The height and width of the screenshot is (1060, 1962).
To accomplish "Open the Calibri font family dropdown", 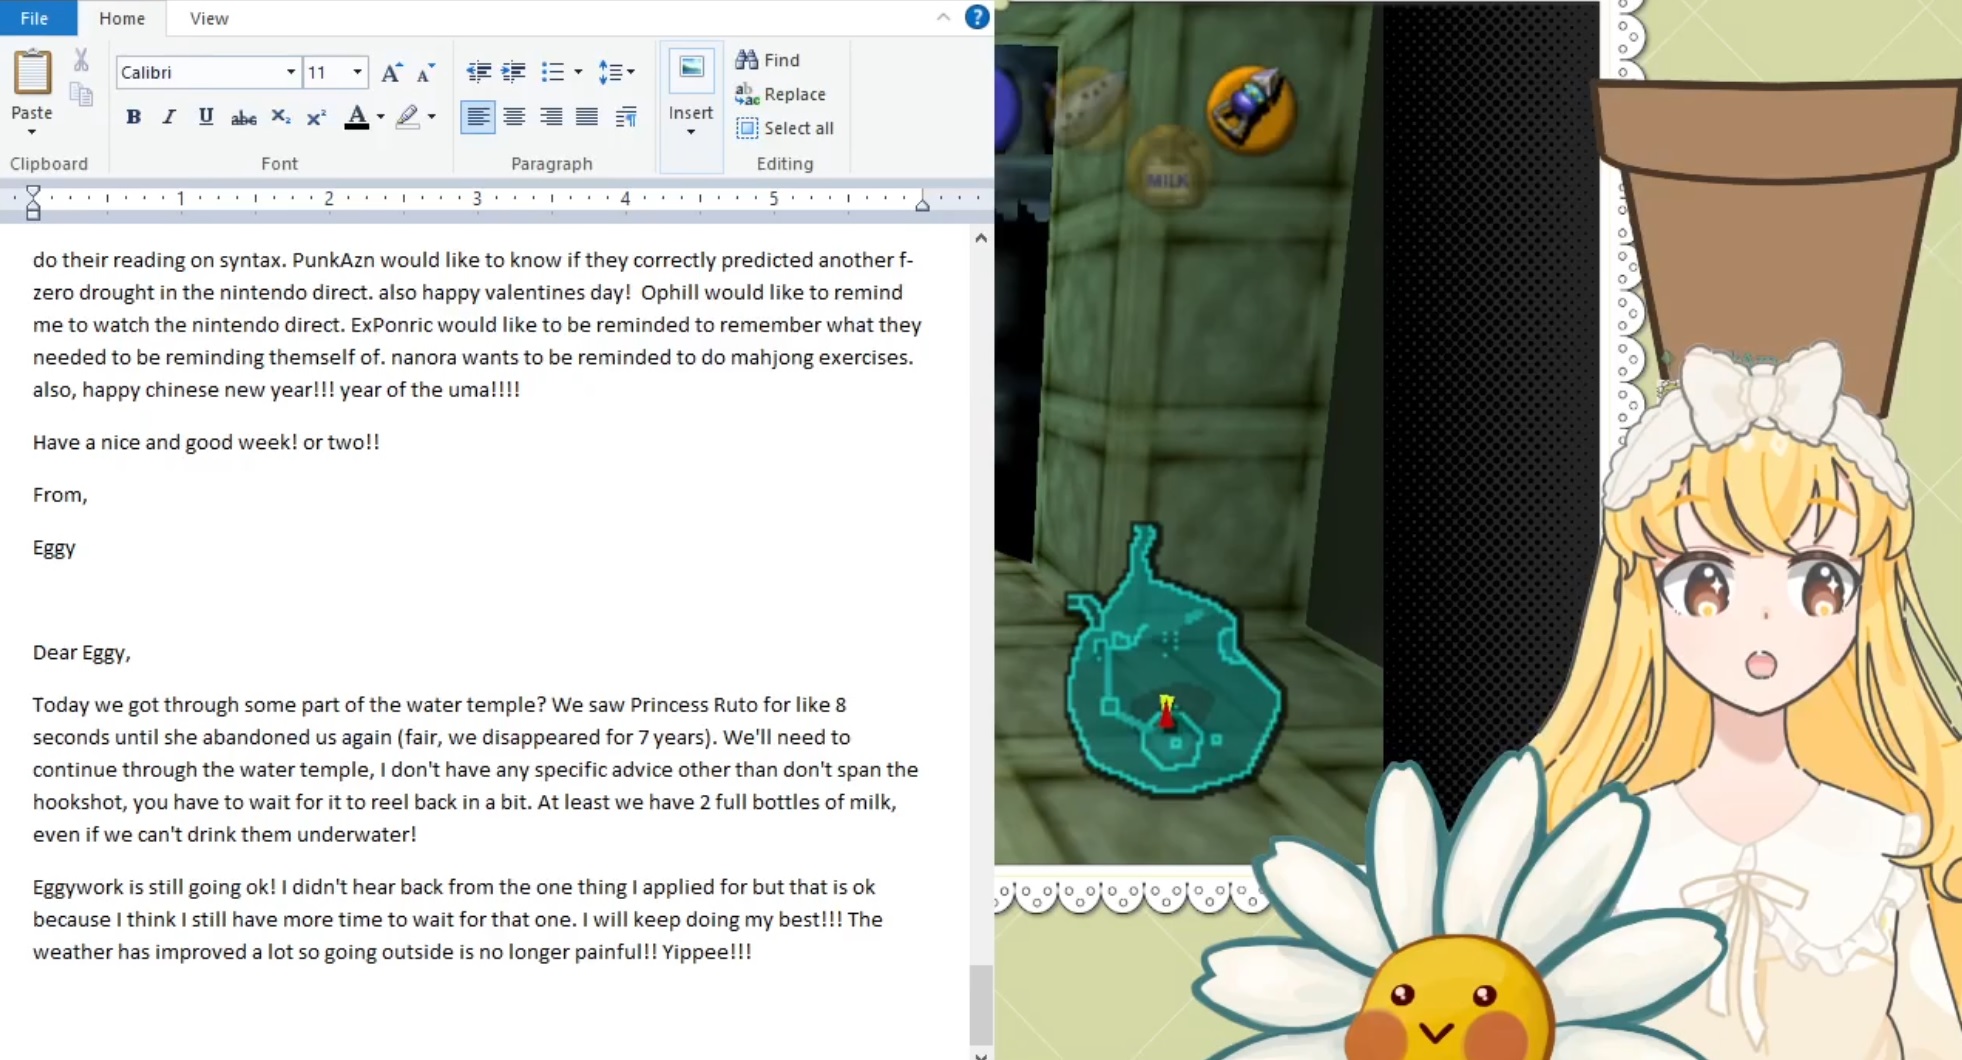I will click(x=290, y=72).
